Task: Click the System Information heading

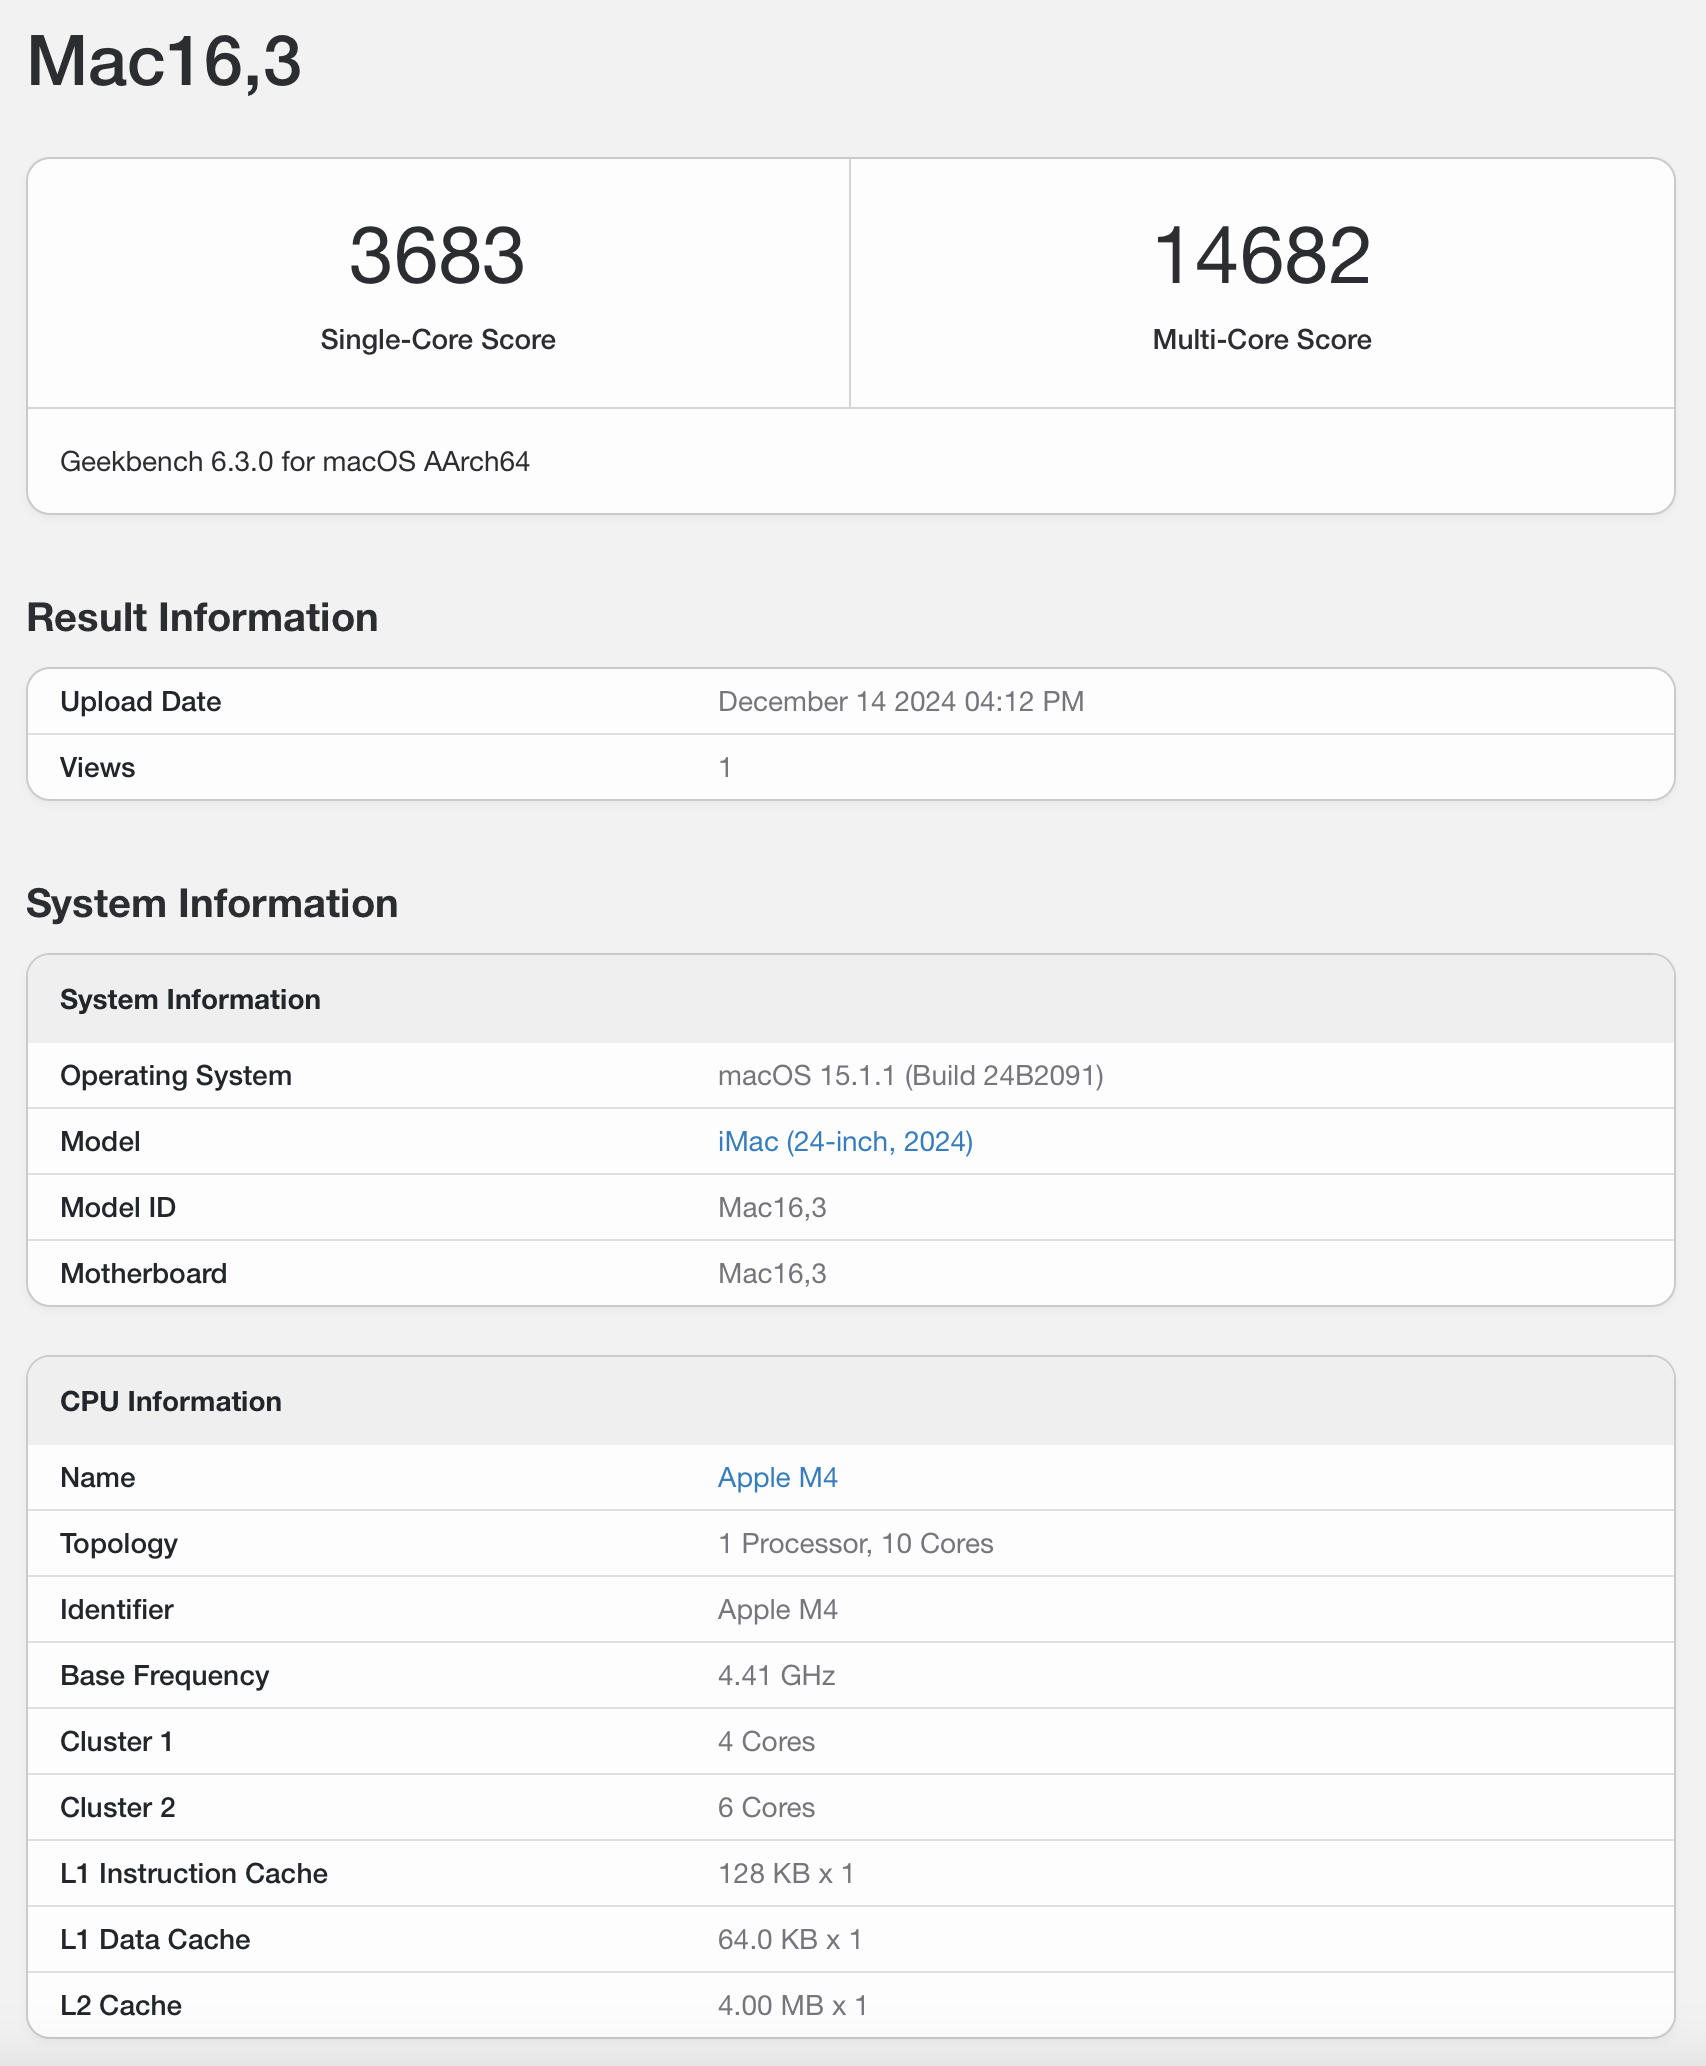Action: (x=212, y=903)
